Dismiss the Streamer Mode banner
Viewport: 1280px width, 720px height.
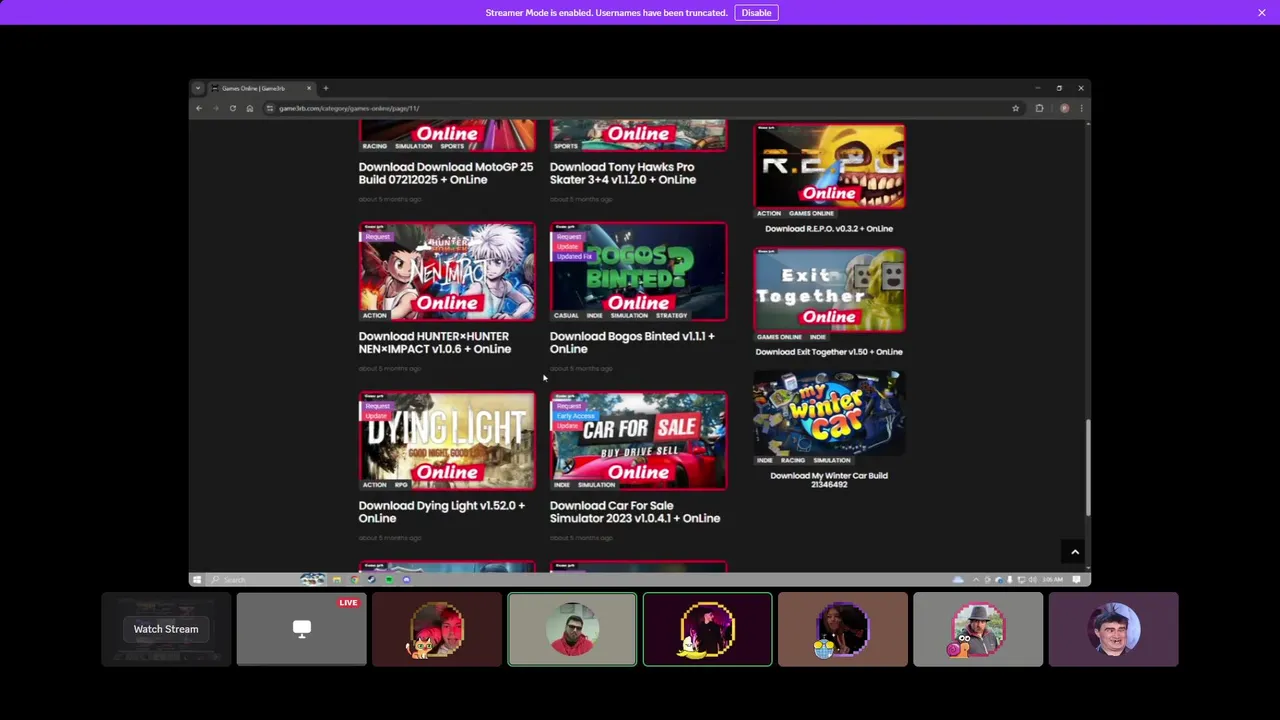[1261, 13]
